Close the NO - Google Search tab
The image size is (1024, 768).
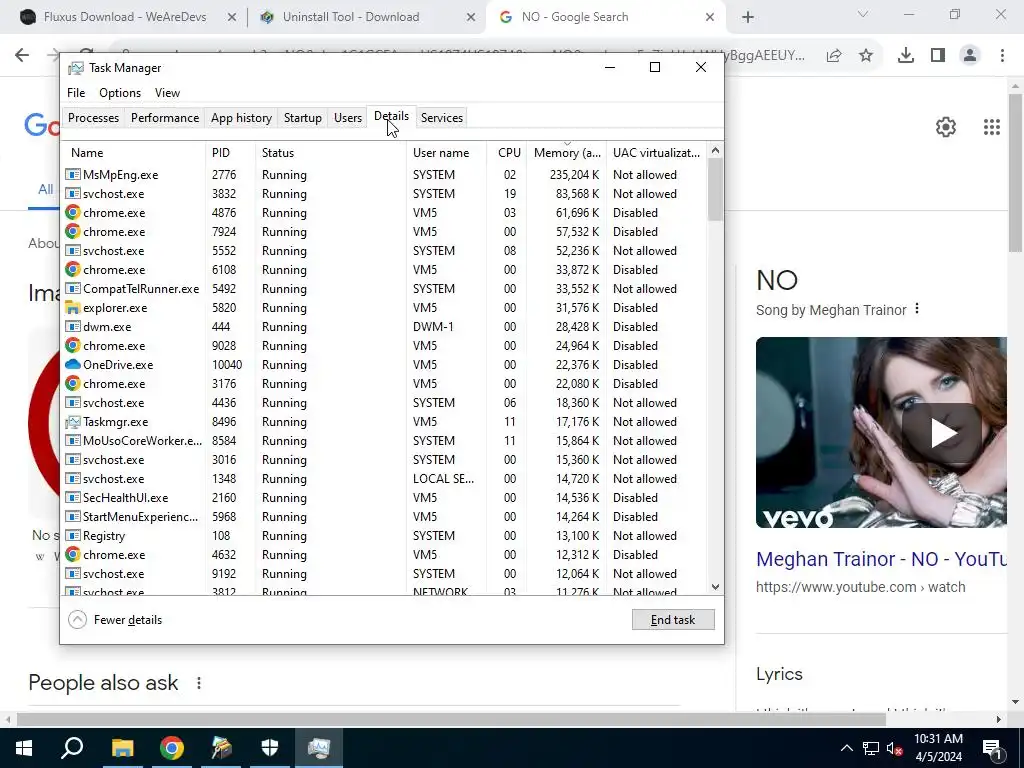point(710,17)
